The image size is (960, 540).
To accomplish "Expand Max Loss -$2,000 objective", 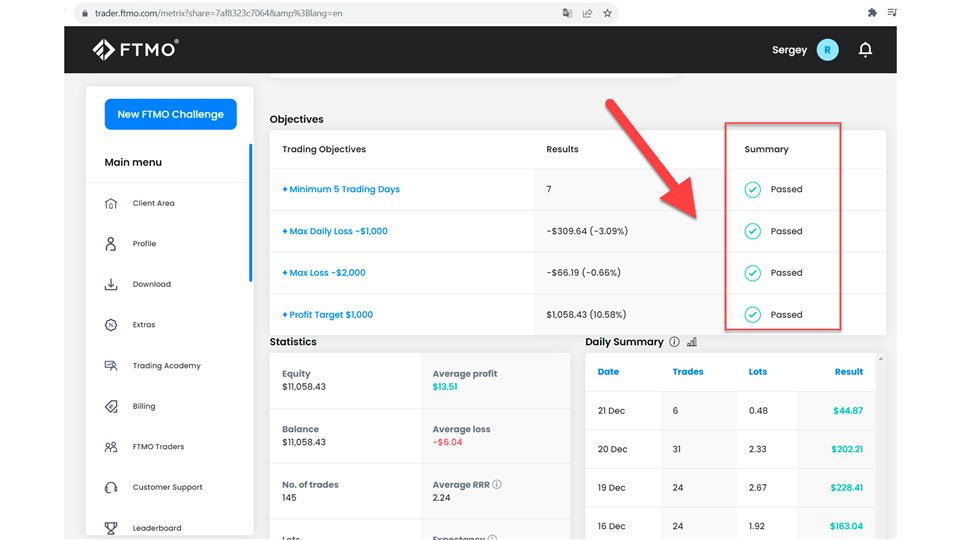I will click(324, 272).
